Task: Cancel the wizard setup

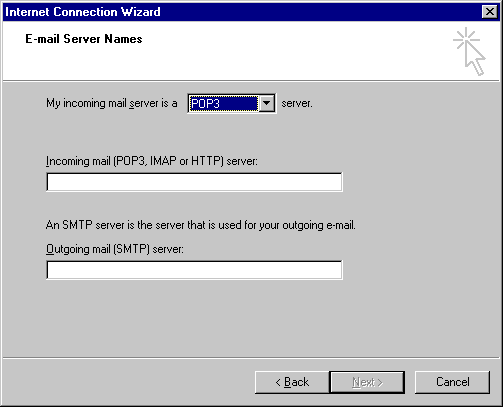Action: [452, 382]
